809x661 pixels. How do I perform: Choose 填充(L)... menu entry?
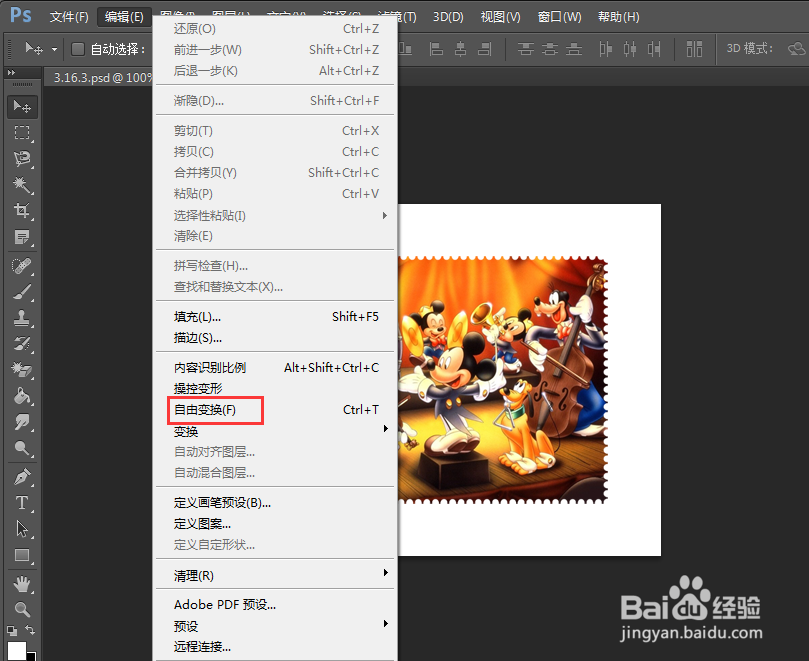(276, 316)
